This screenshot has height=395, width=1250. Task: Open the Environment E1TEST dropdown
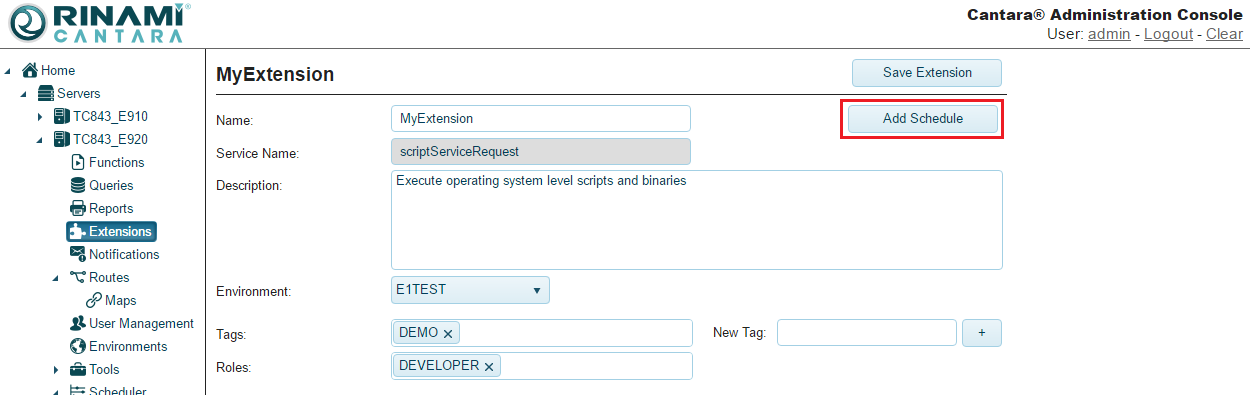[x=470, y=290]
